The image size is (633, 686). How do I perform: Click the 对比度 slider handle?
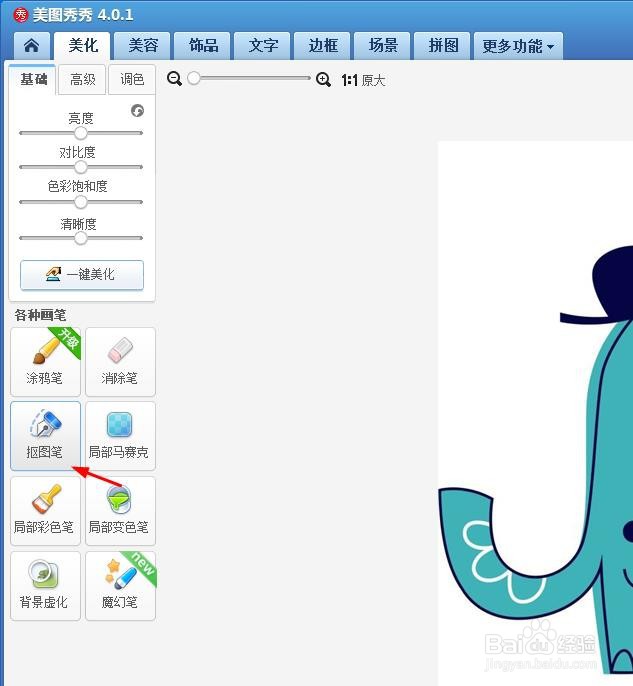coord(80,167)
